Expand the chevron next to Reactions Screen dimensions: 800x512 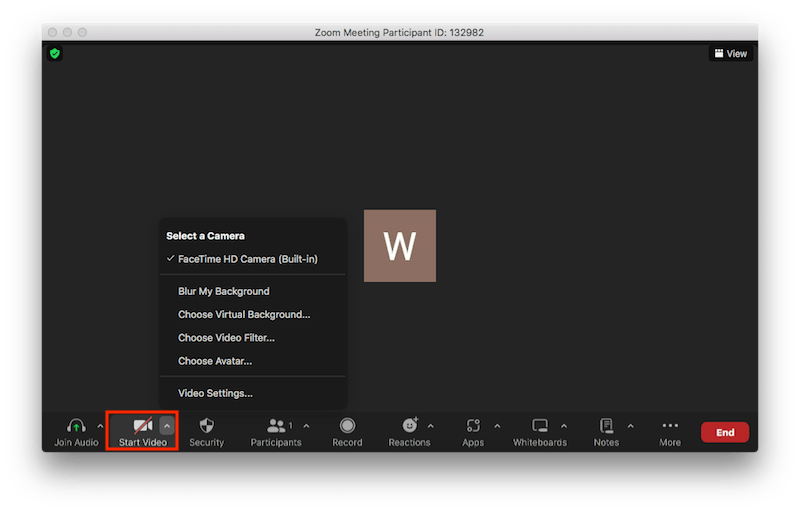431,426
